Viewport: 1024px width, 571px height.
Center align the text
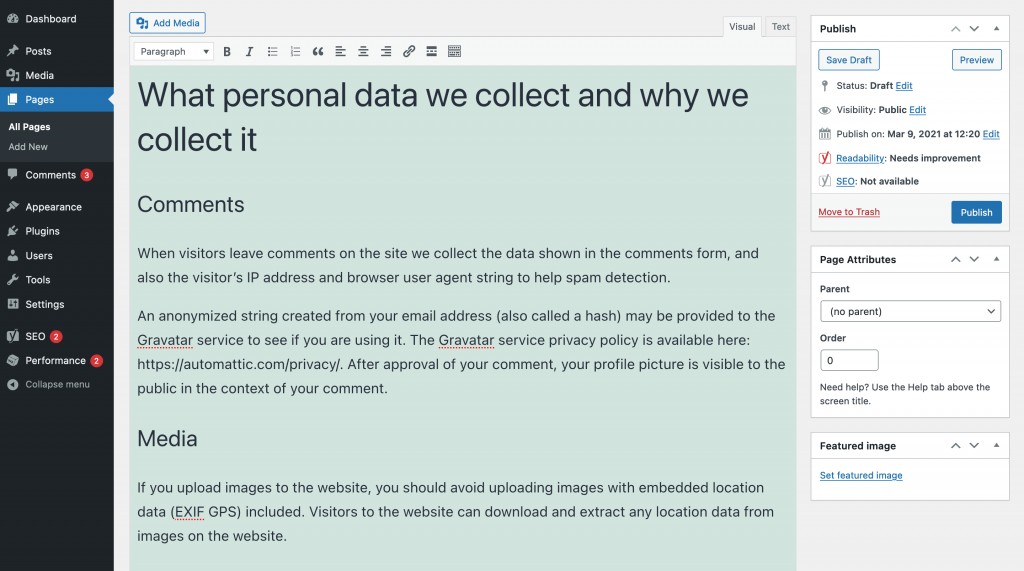[363, 51]
